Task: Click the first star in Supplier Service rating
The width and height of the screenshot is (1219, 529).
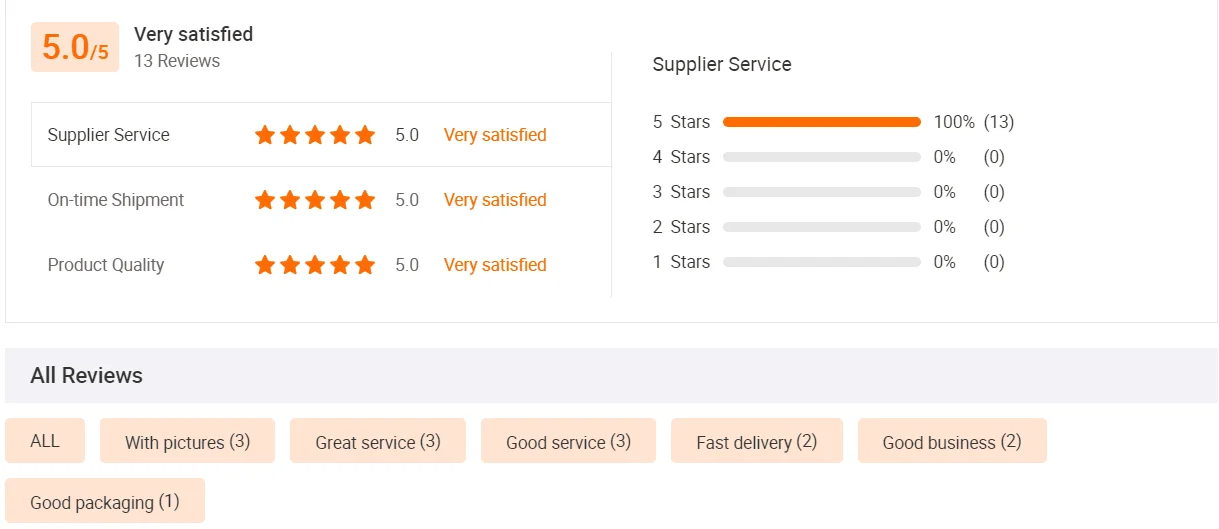Action: (x=265, y=135)
